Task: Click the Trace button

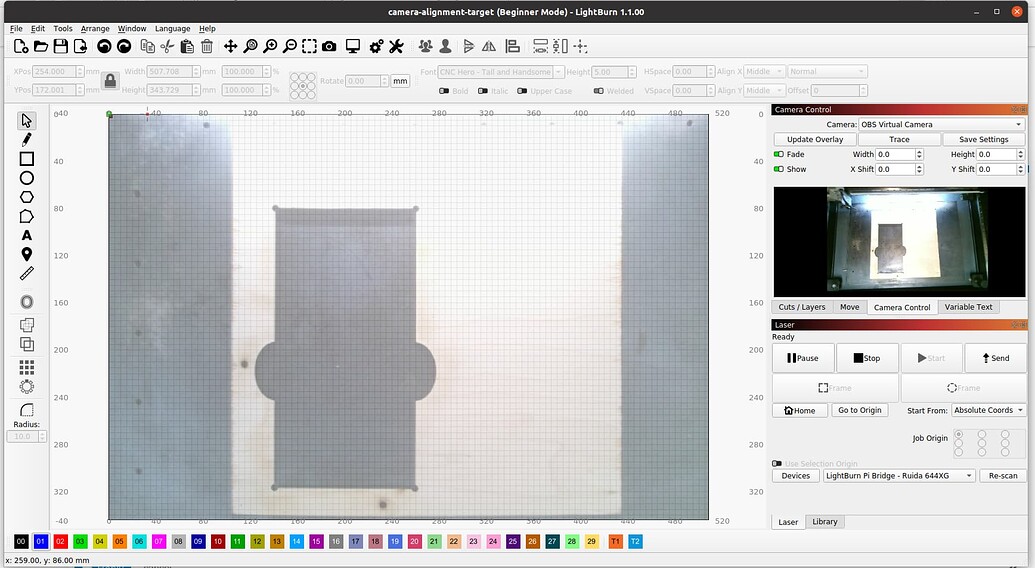Action: pyautogui.click(x=899, y=139)
